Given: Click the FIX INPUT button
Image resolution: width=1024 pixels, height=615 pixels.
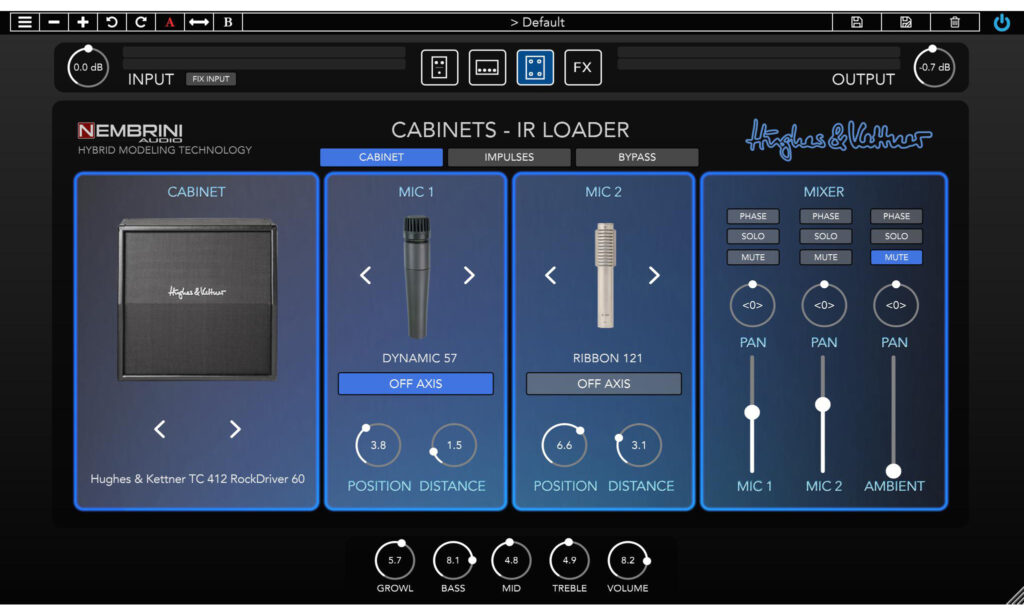Looking at the screenshot, I should click(x=211, y=79).
